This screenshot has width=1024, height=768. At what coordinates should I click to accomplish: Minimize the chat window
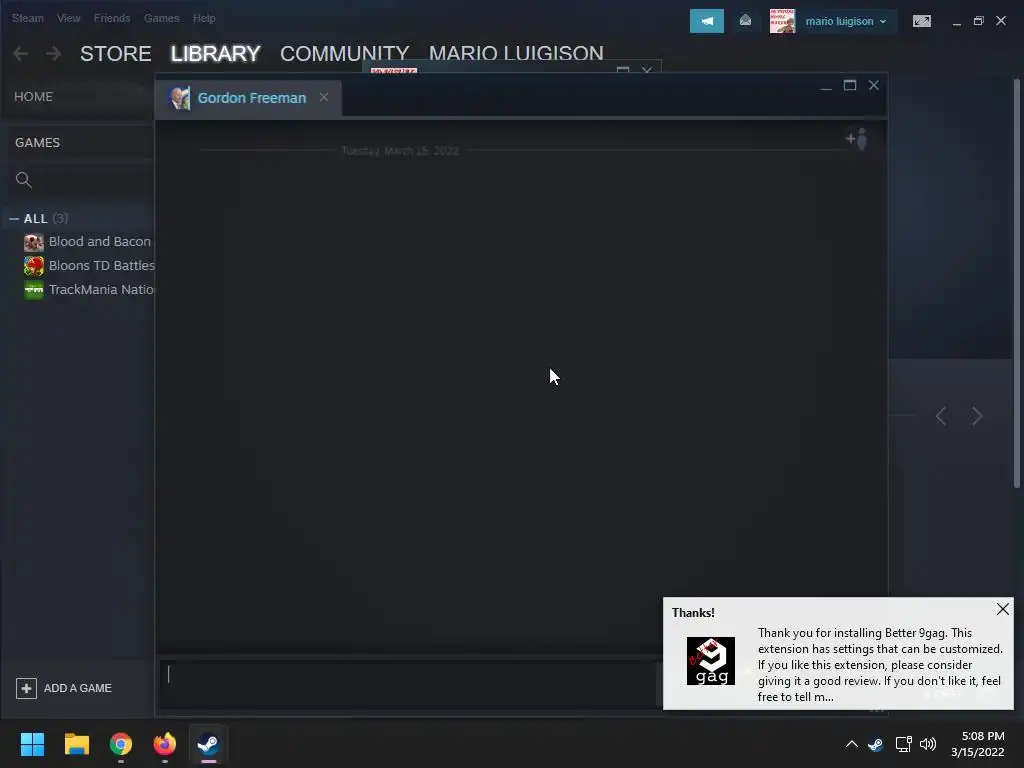(x=826, y=86)
